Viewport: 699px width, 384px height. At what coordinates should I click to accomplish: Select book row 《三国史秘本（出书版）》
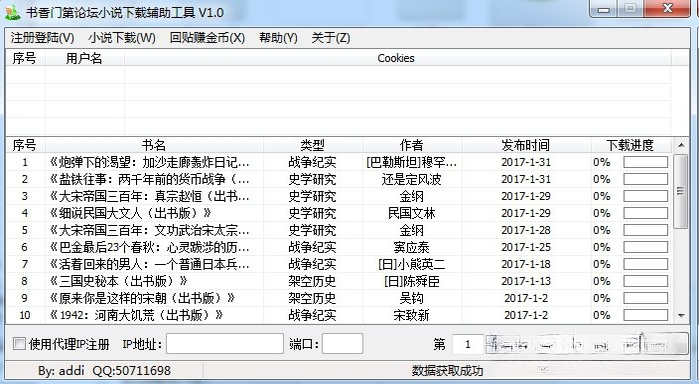(x=338, y=281)
